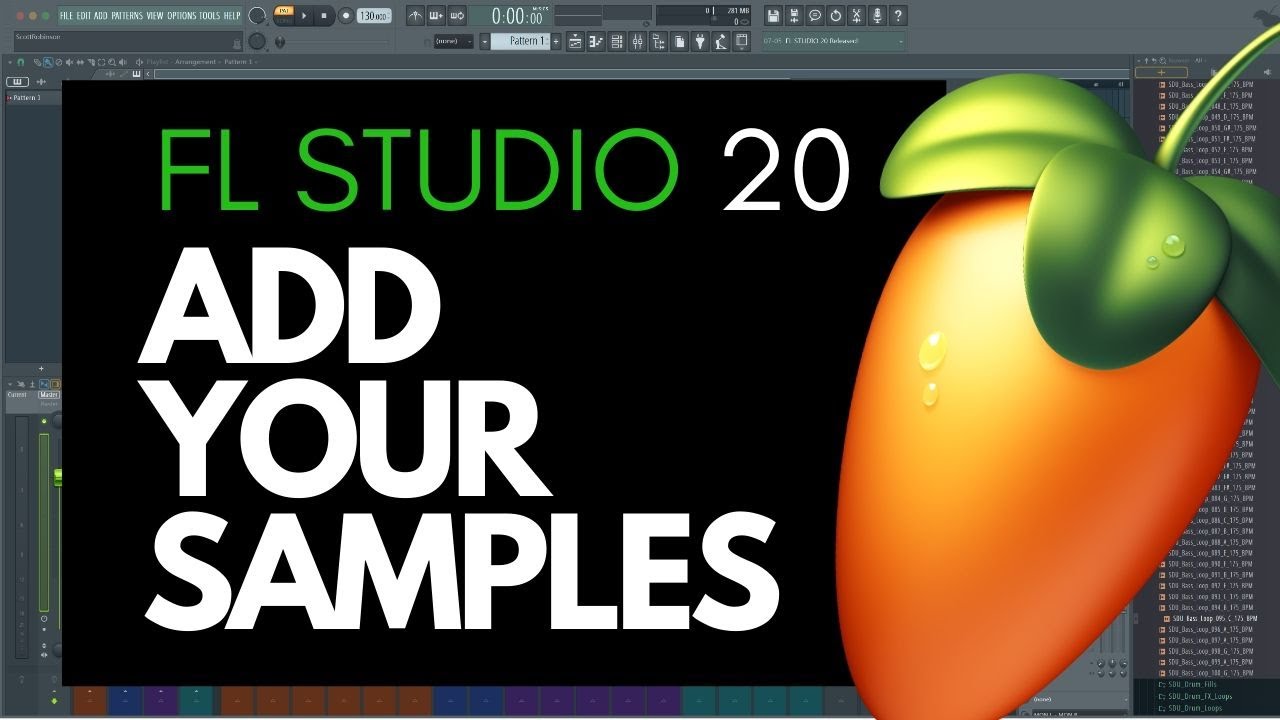1280x720 pixels.
Task: Click the Record button
Action: pos(346,16)
